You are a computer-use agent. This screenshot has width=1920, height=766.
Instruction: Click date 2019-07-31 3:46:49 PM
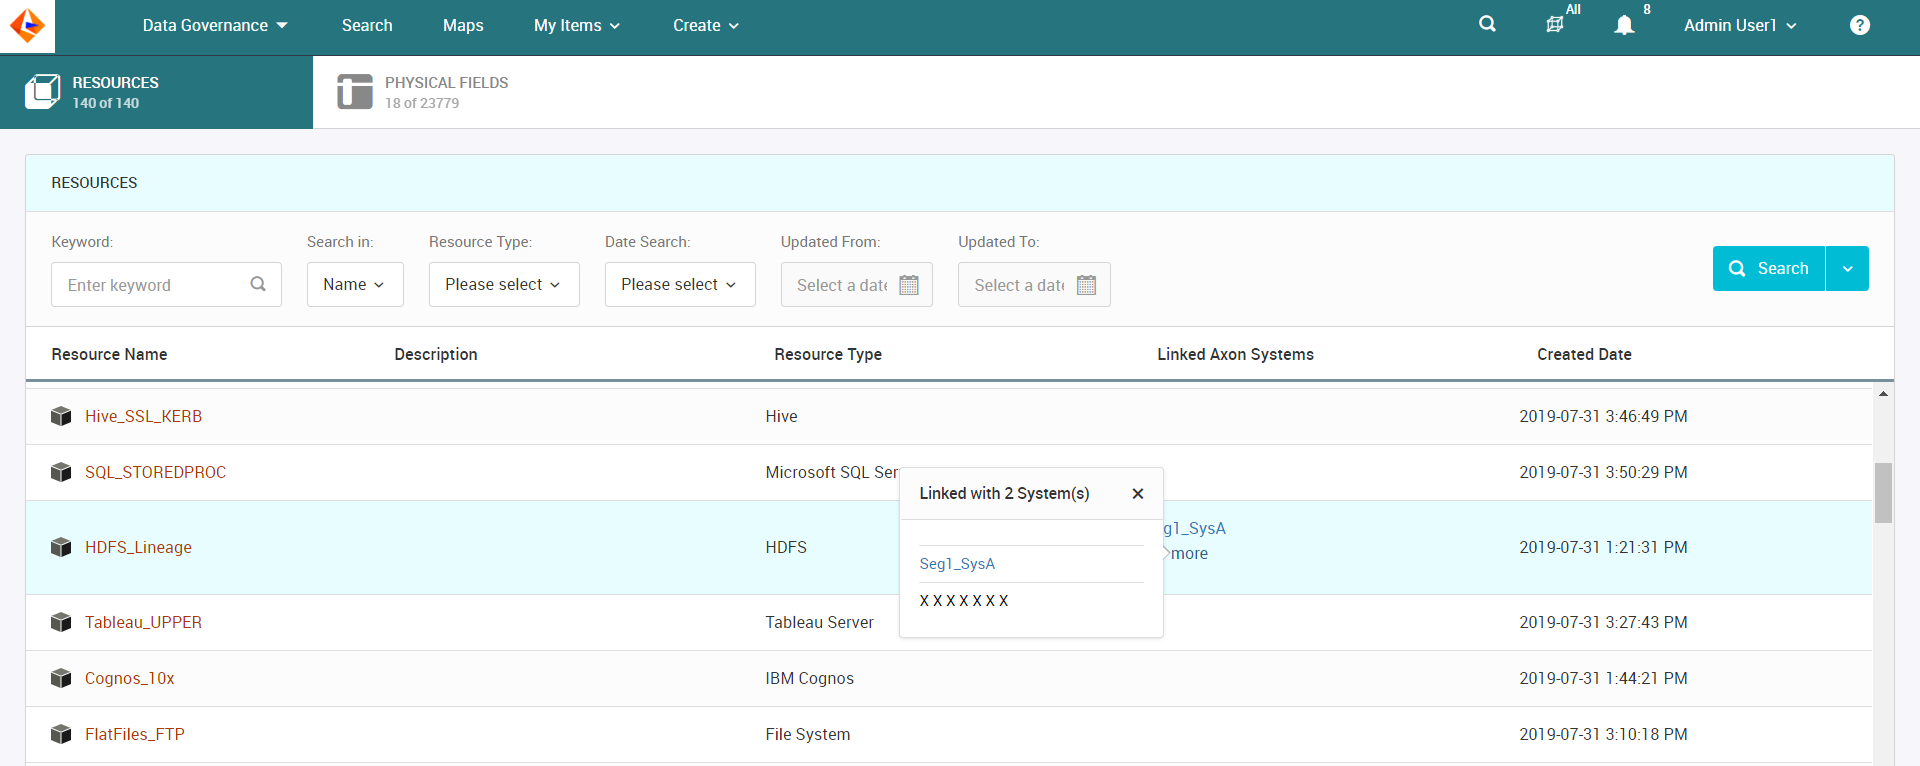pos(1603,416)
